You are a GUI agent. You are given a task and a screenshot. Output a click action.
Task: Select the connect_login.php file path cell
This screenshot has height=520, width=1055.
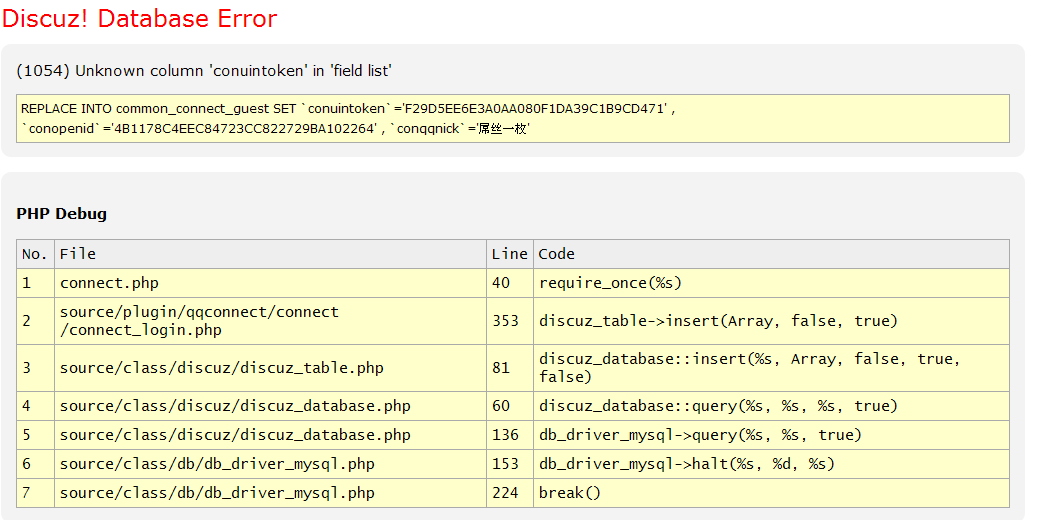(199, 321)
